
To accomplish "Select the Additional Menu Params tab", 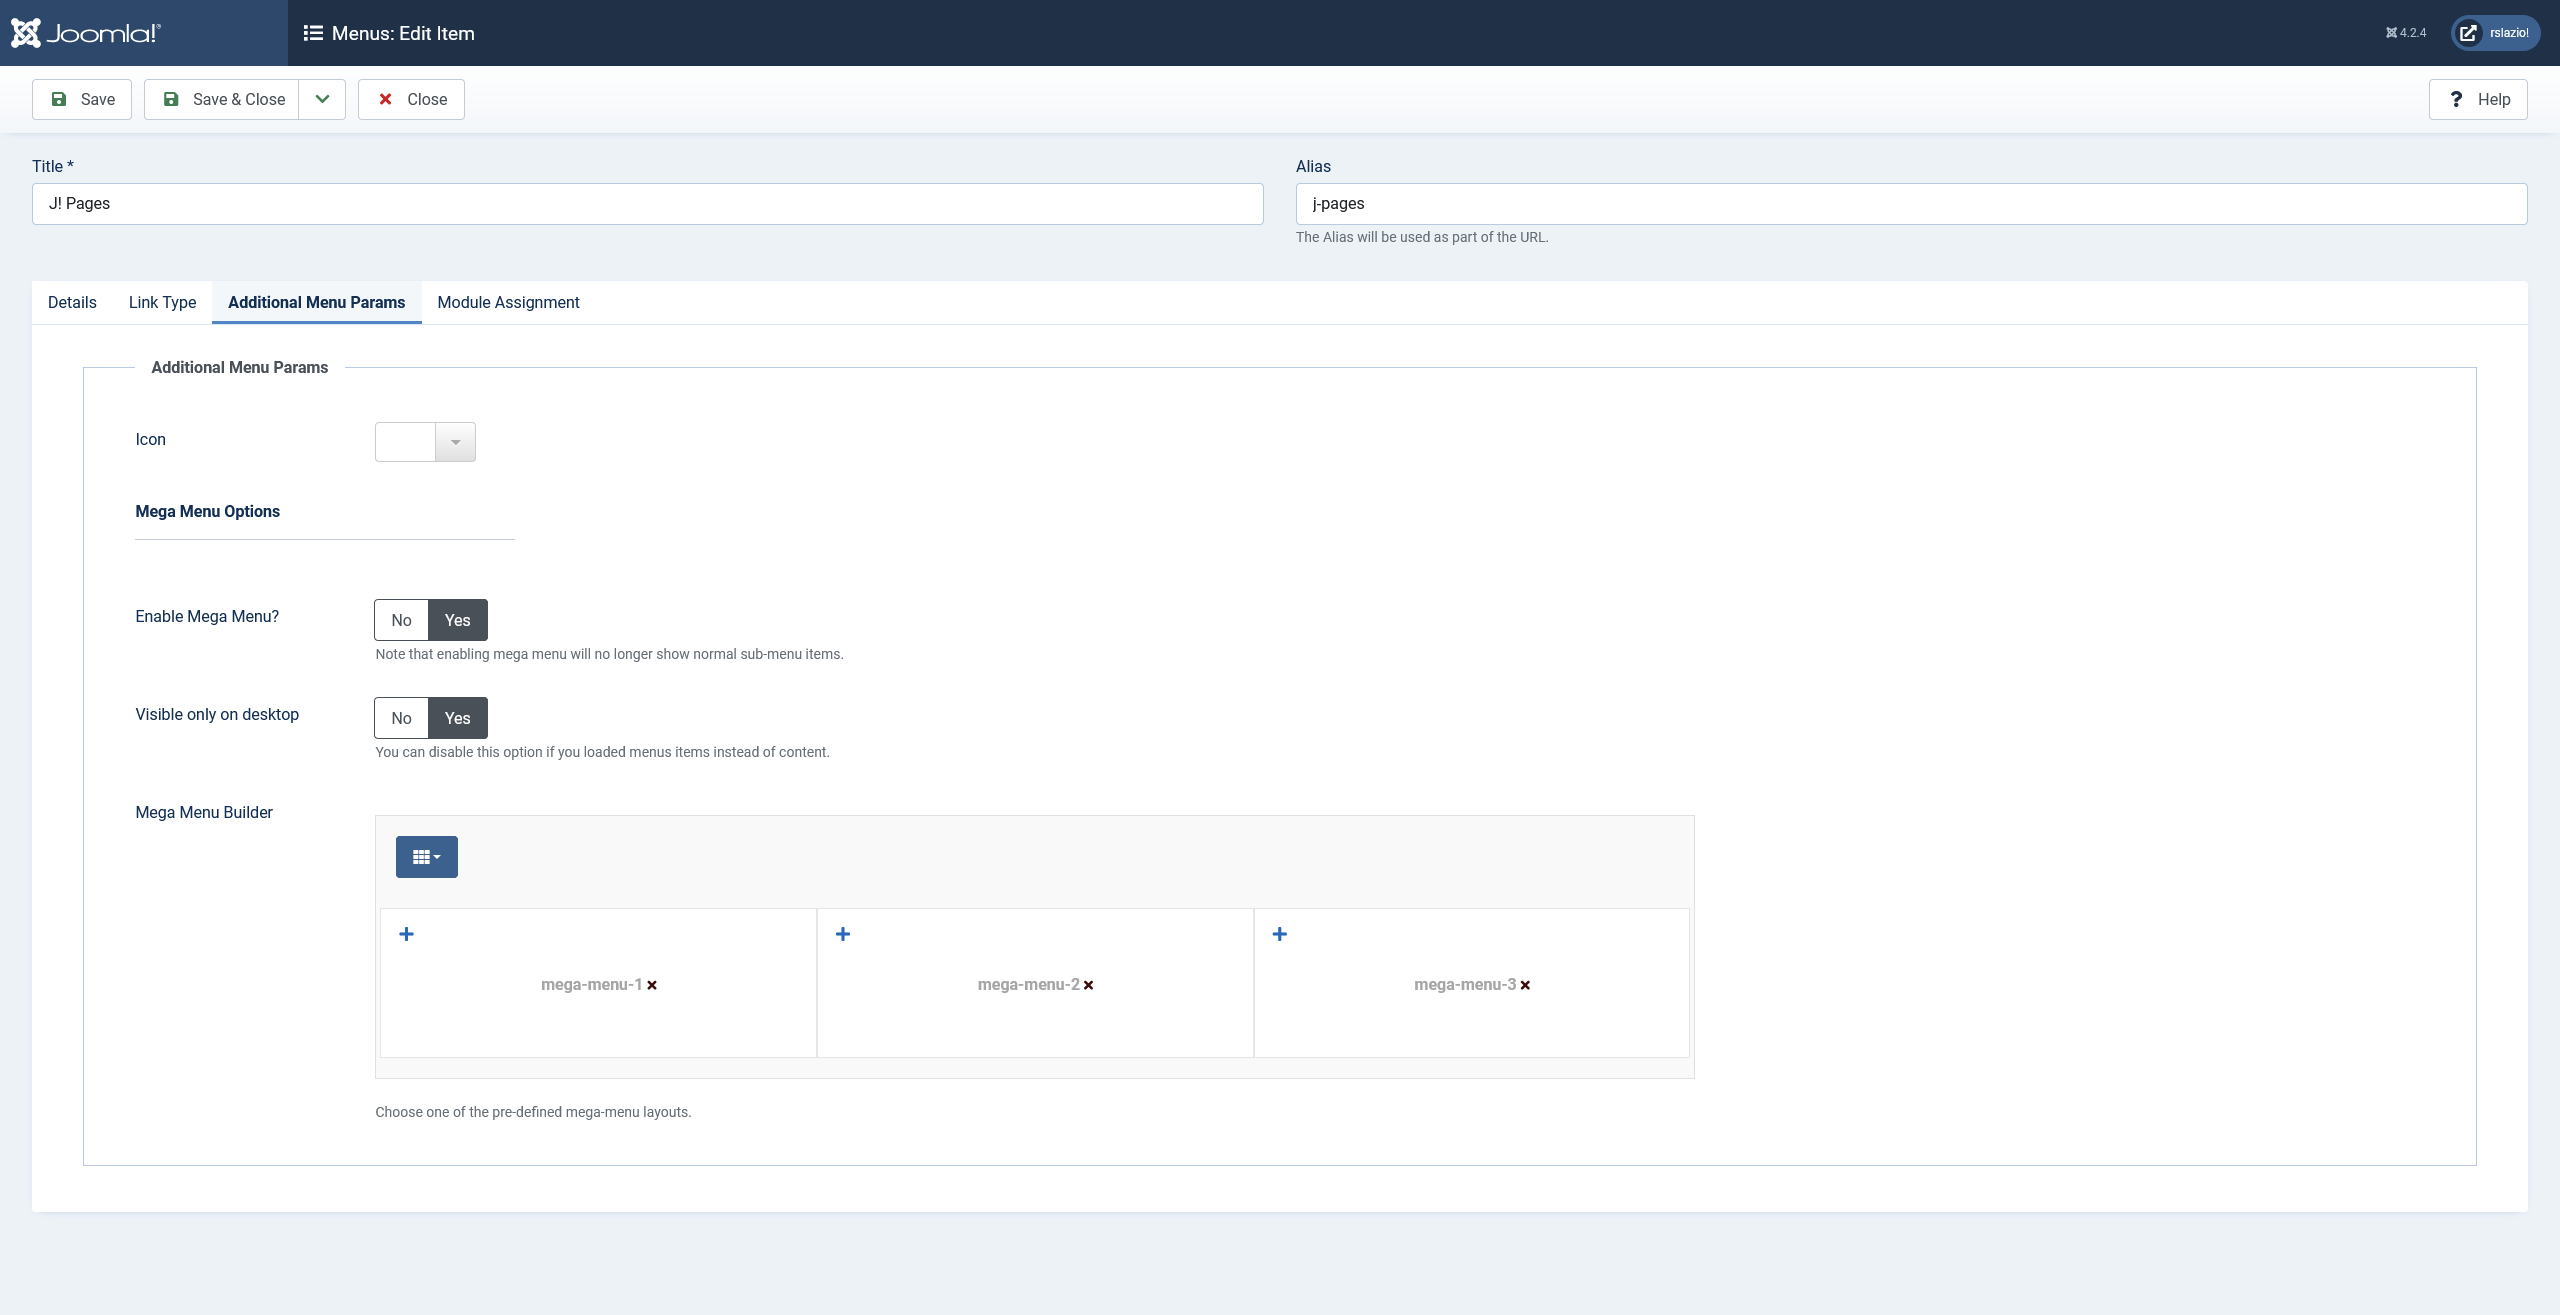I will point(317,302).
